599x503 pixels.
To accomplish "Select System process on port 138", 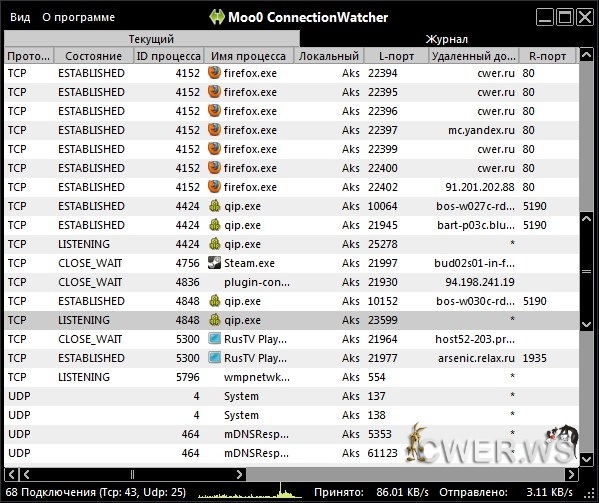I will pos(241,416).
